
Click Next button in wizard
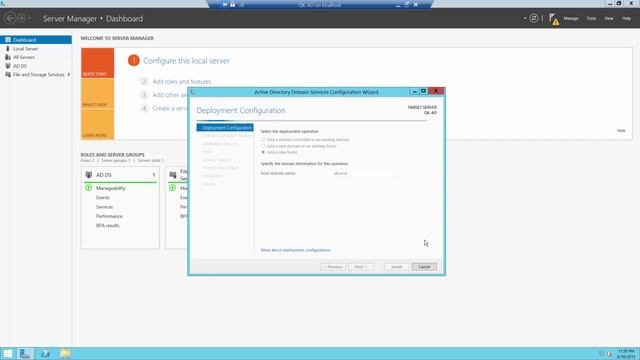[361, 267]
